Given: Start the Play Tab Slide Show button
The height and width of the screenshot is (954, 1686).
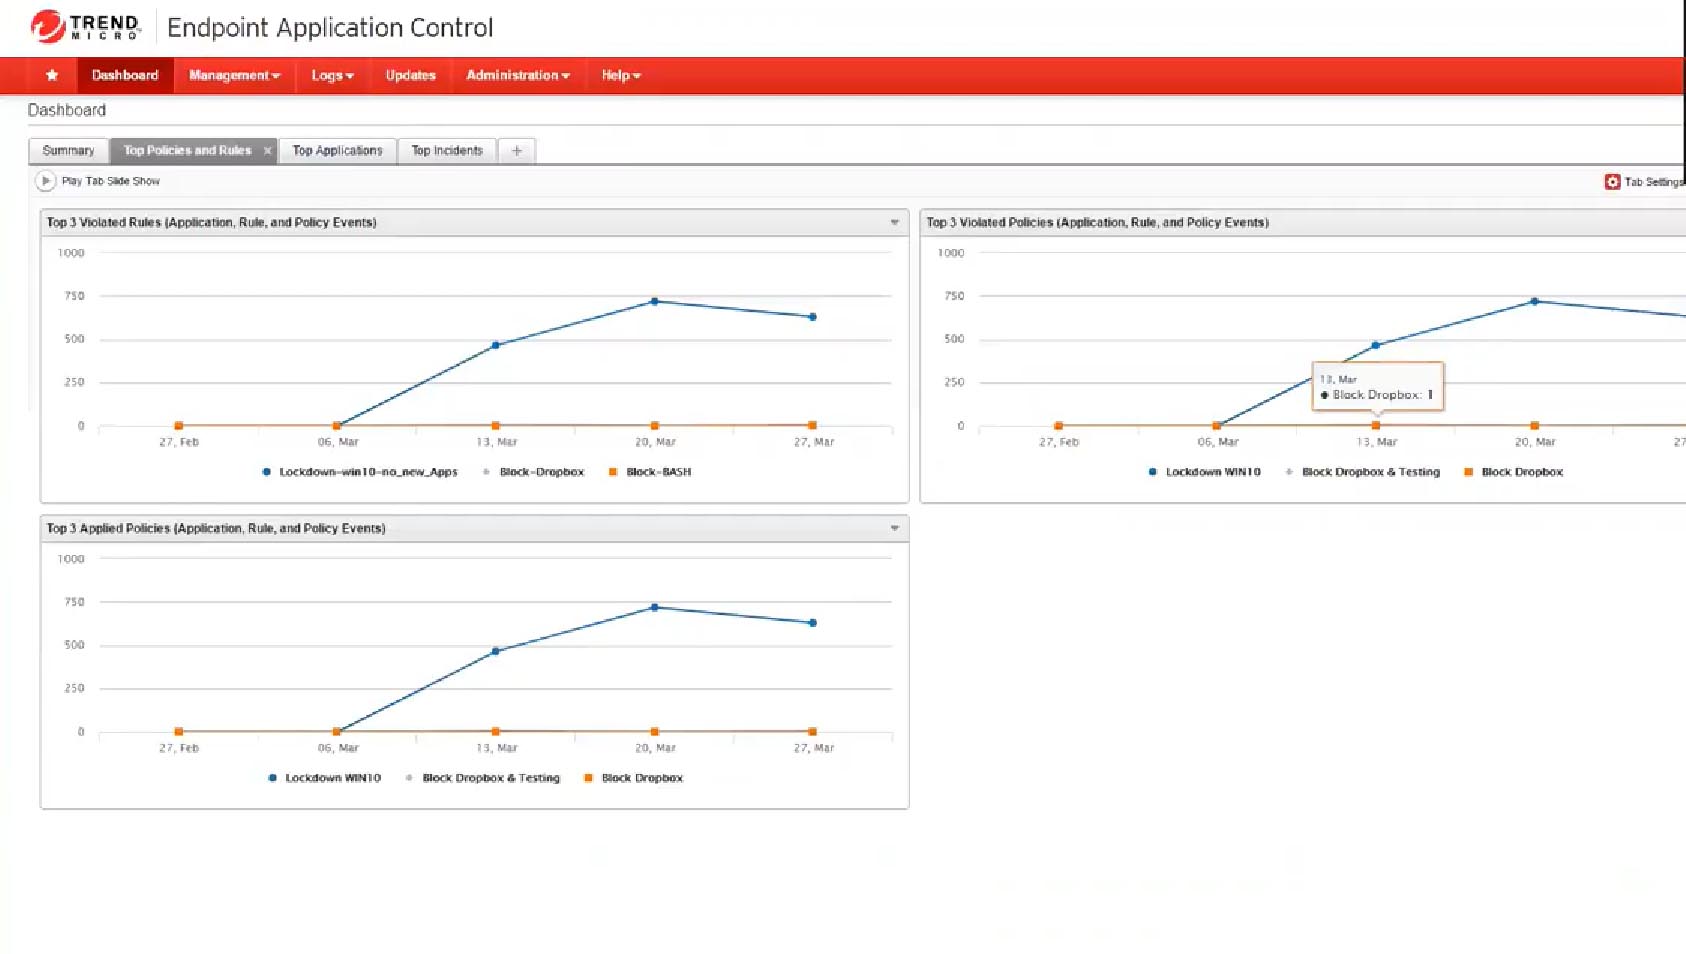Looking at the screenshot, I should point(45,181).
